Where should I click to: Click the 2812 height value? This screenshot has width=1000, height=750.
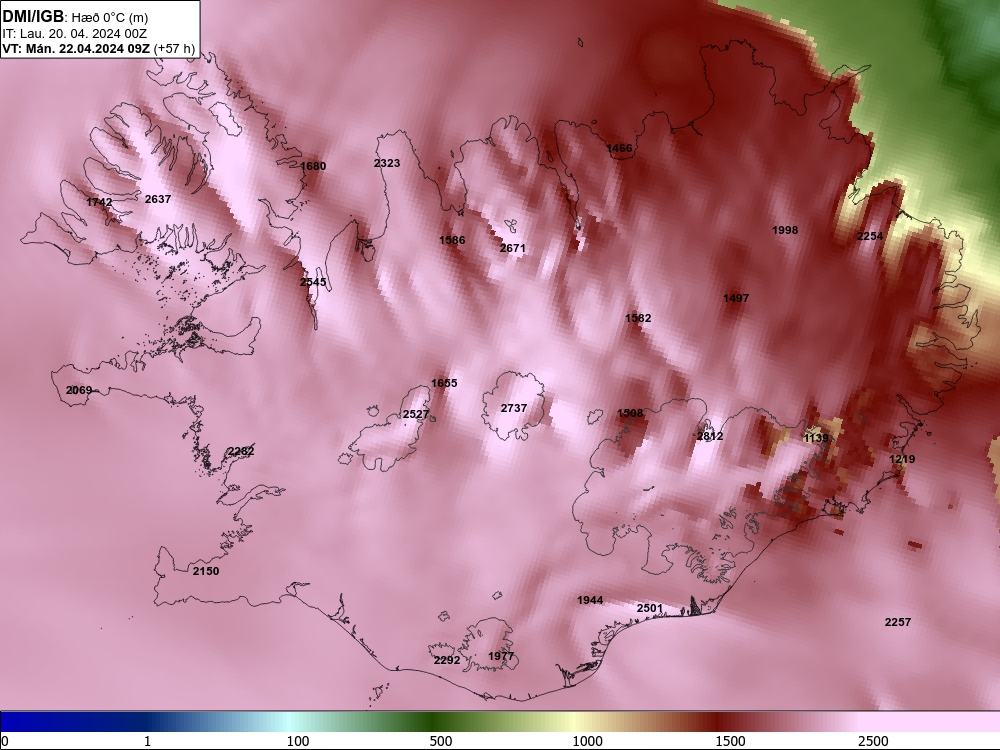coord(710,436)
